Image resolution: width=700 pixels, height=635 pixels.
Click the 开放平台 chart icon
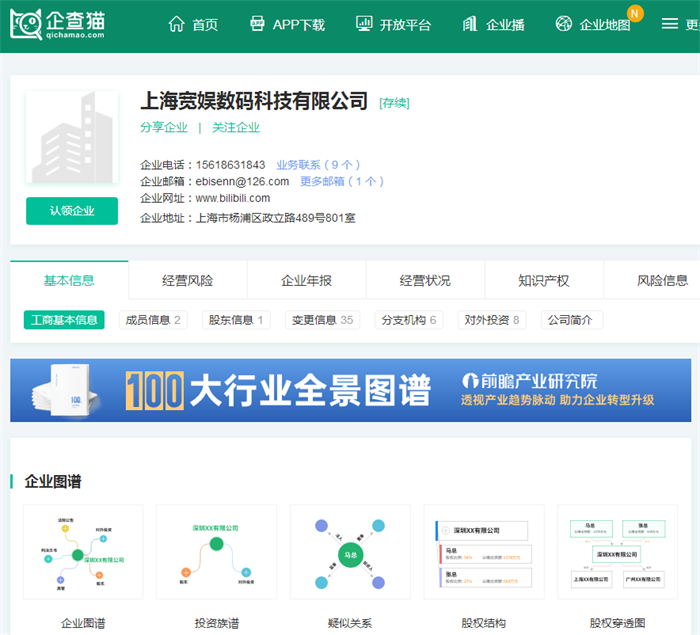click(364, 24)
